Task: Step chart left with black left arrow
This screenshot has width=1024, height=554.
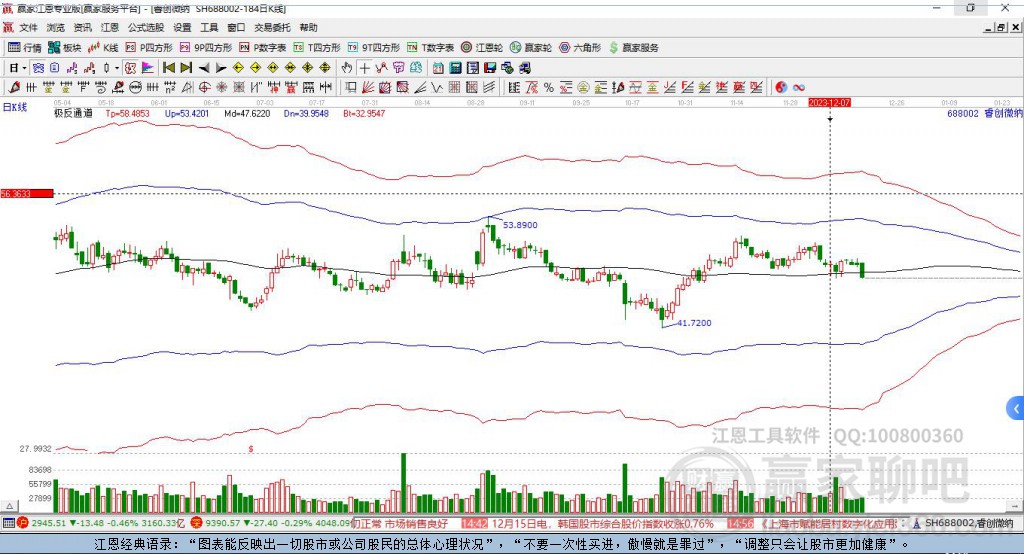Action: coord(204,68)
